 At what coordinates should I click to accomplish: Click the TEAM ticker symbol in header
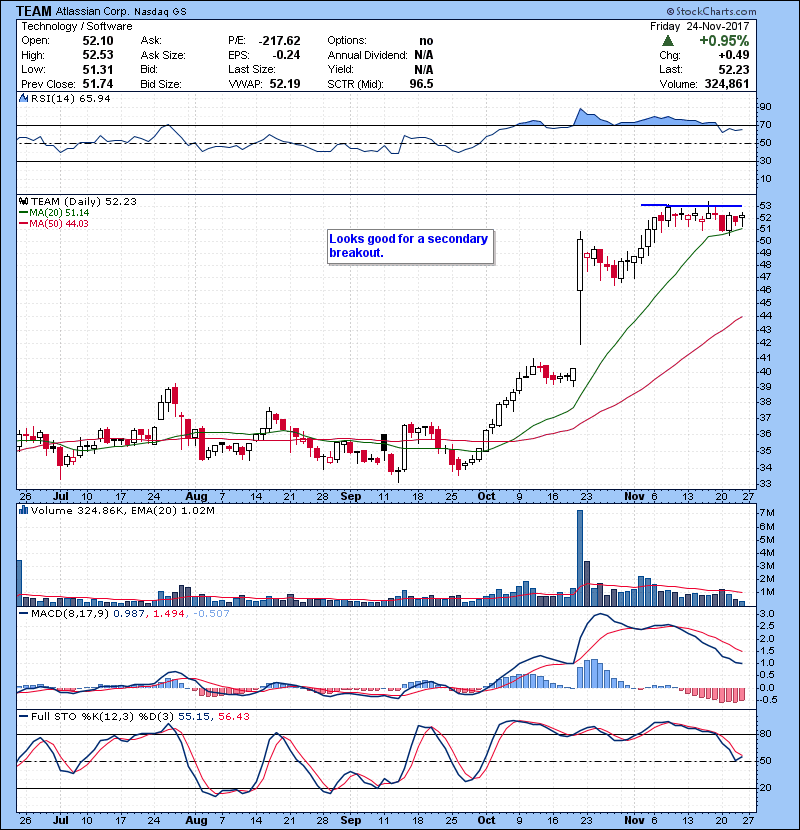(34, 11)
